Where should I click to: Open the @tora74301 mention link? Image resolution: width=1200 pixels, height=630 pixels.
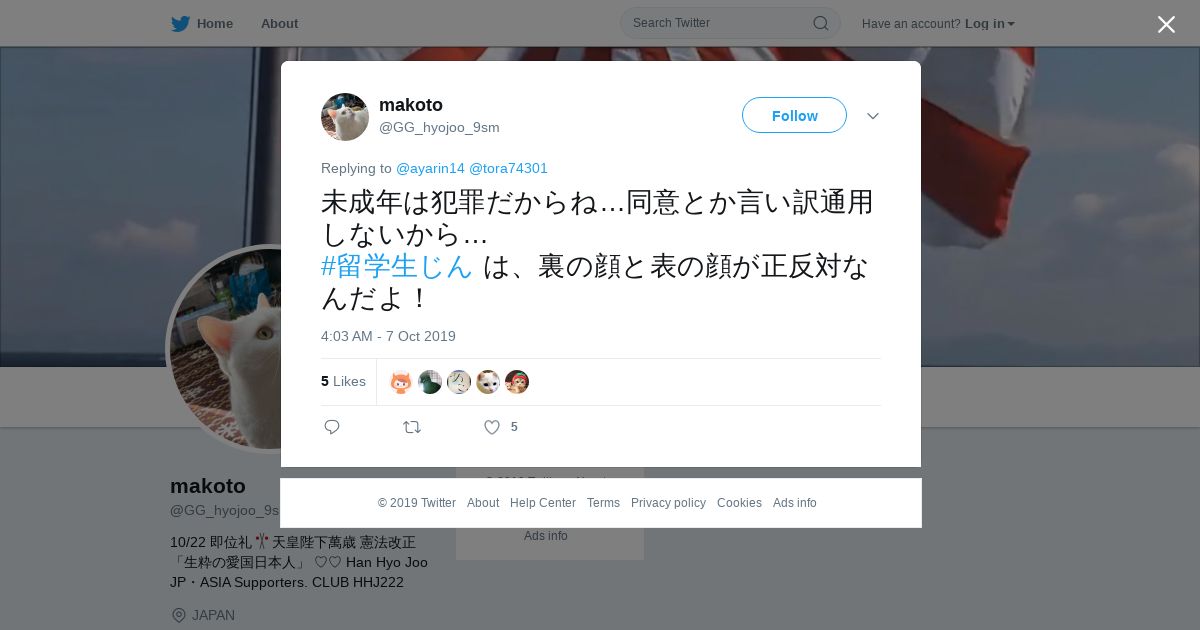point(508,168)
